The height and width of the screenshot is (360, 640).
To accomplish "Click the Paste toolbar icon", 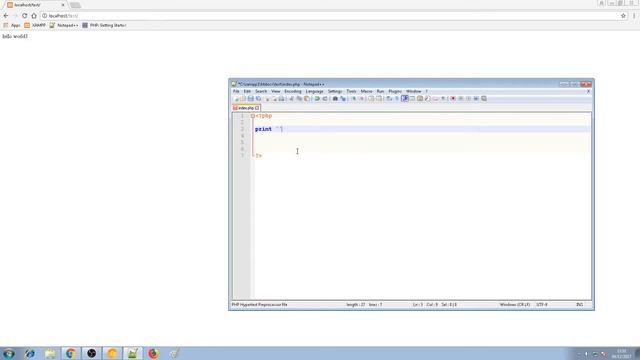I will click(307, 98).
